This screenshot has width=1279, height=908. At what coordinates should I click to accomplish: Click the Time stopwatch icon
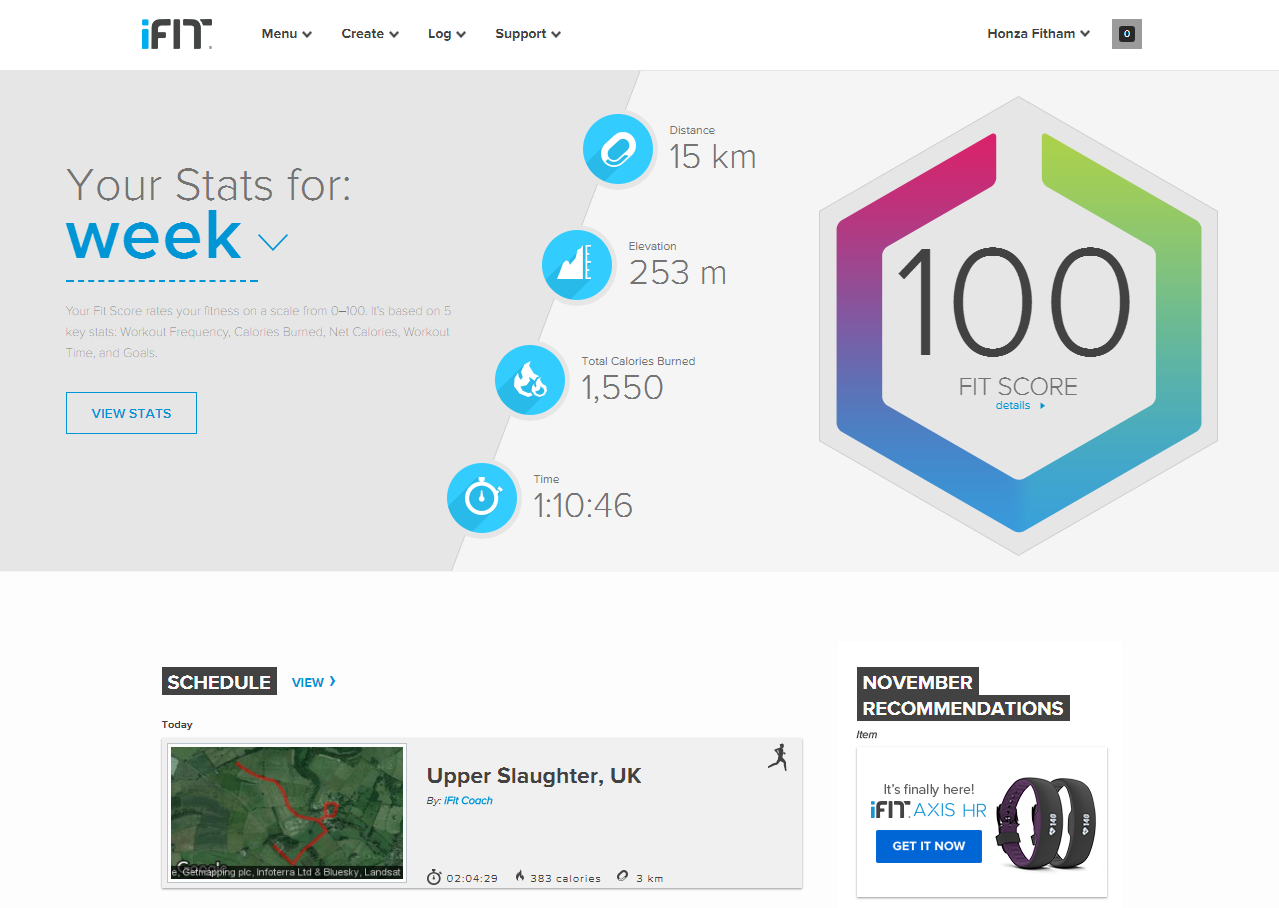point(482,497)
